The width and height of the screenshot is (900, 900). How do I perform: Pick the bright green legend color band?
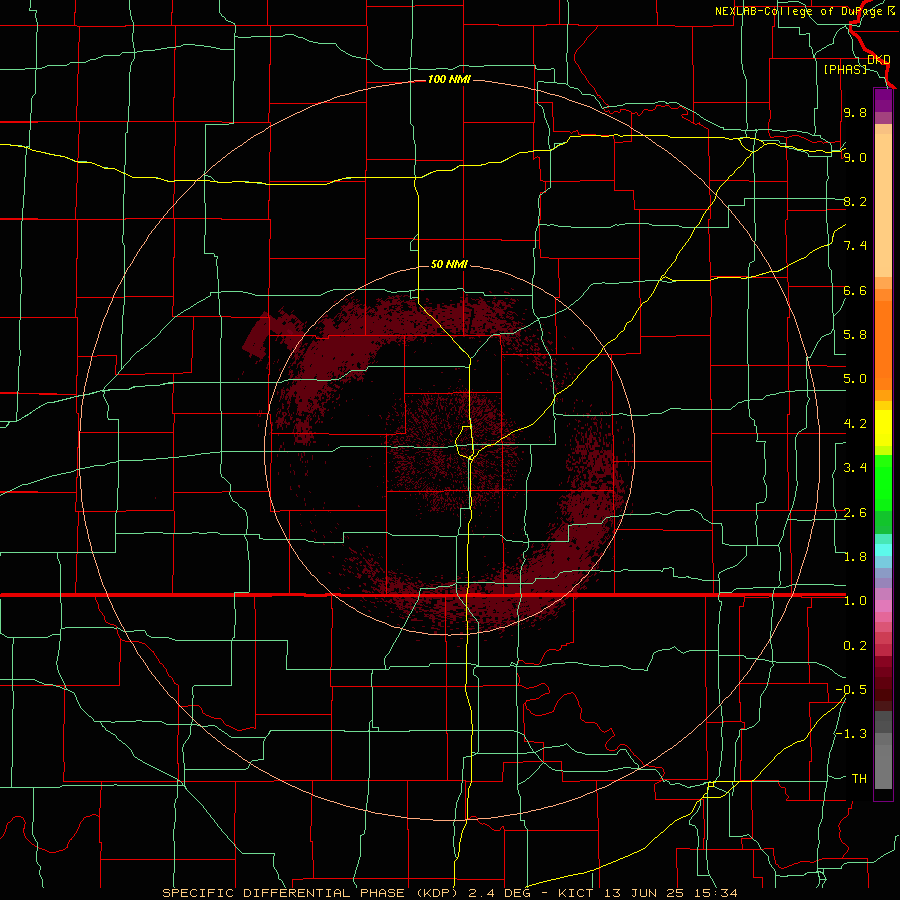tap(883, 483)
